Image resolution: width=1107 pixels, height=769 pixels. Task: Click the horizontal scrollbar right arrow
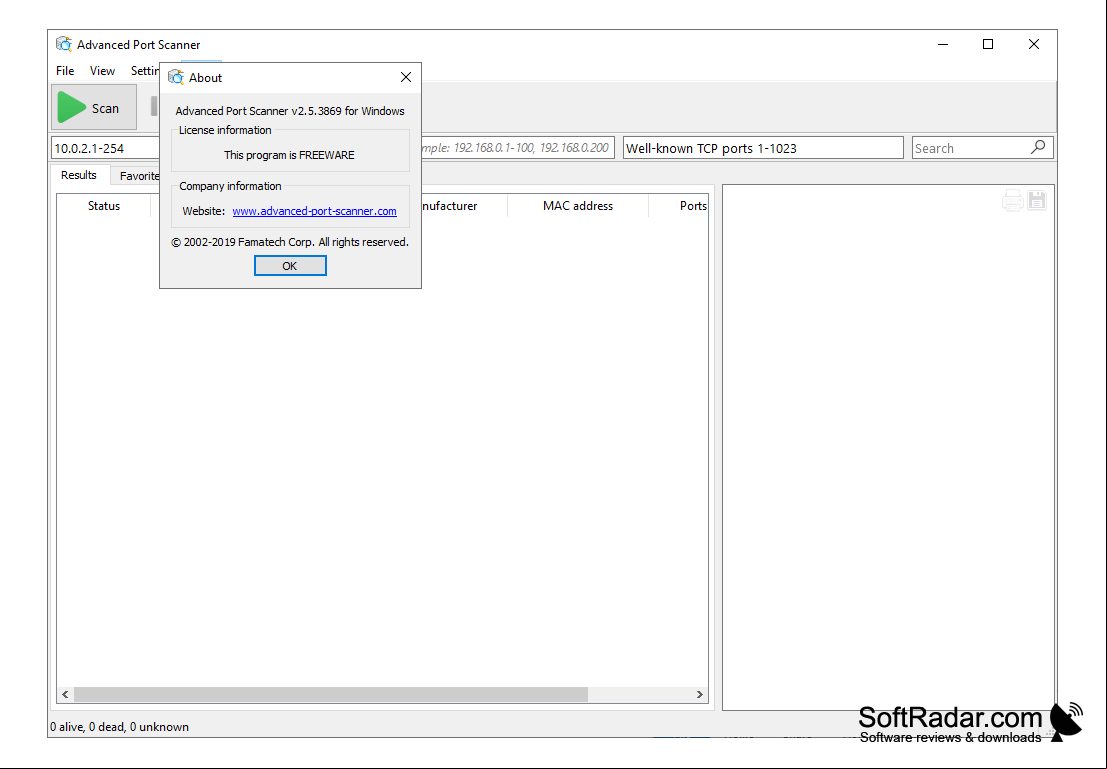coord(700,695)
